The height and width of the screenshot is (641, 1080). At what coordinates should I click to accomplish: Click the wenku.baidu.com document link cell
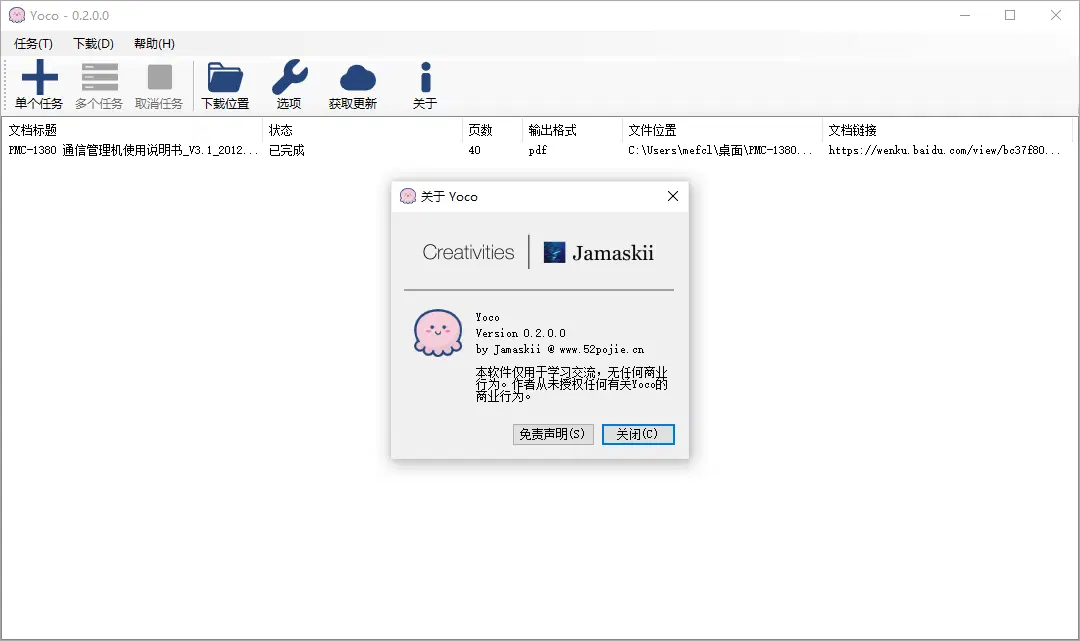point(944,150)
